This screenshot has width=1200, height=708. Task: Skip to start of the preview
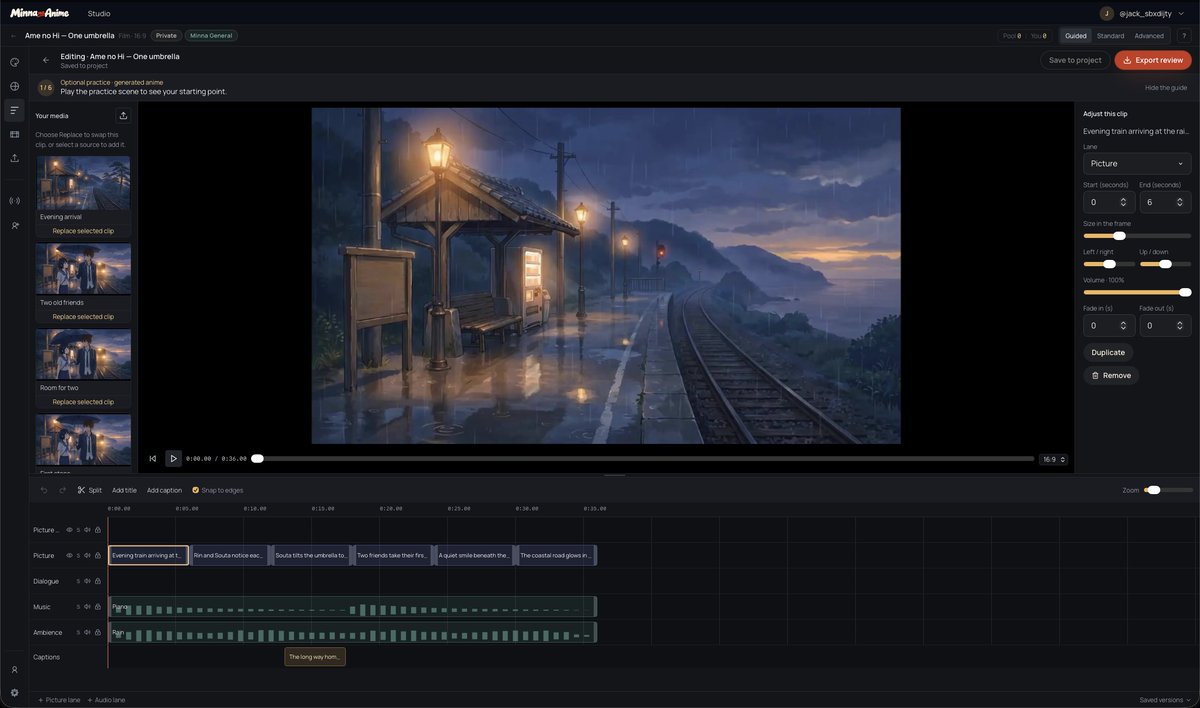click(x=153, y=459)
